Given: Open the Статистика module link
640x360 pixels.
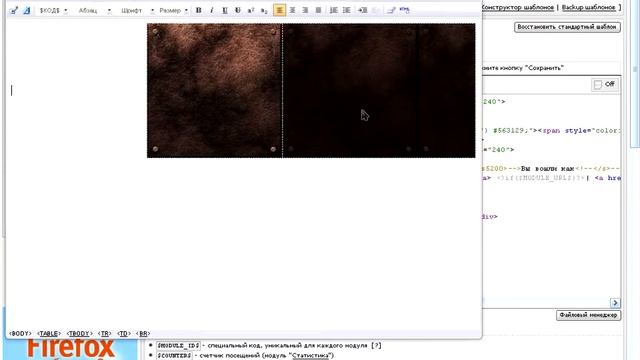Looking at the screenshot, I should pos(310,356).
